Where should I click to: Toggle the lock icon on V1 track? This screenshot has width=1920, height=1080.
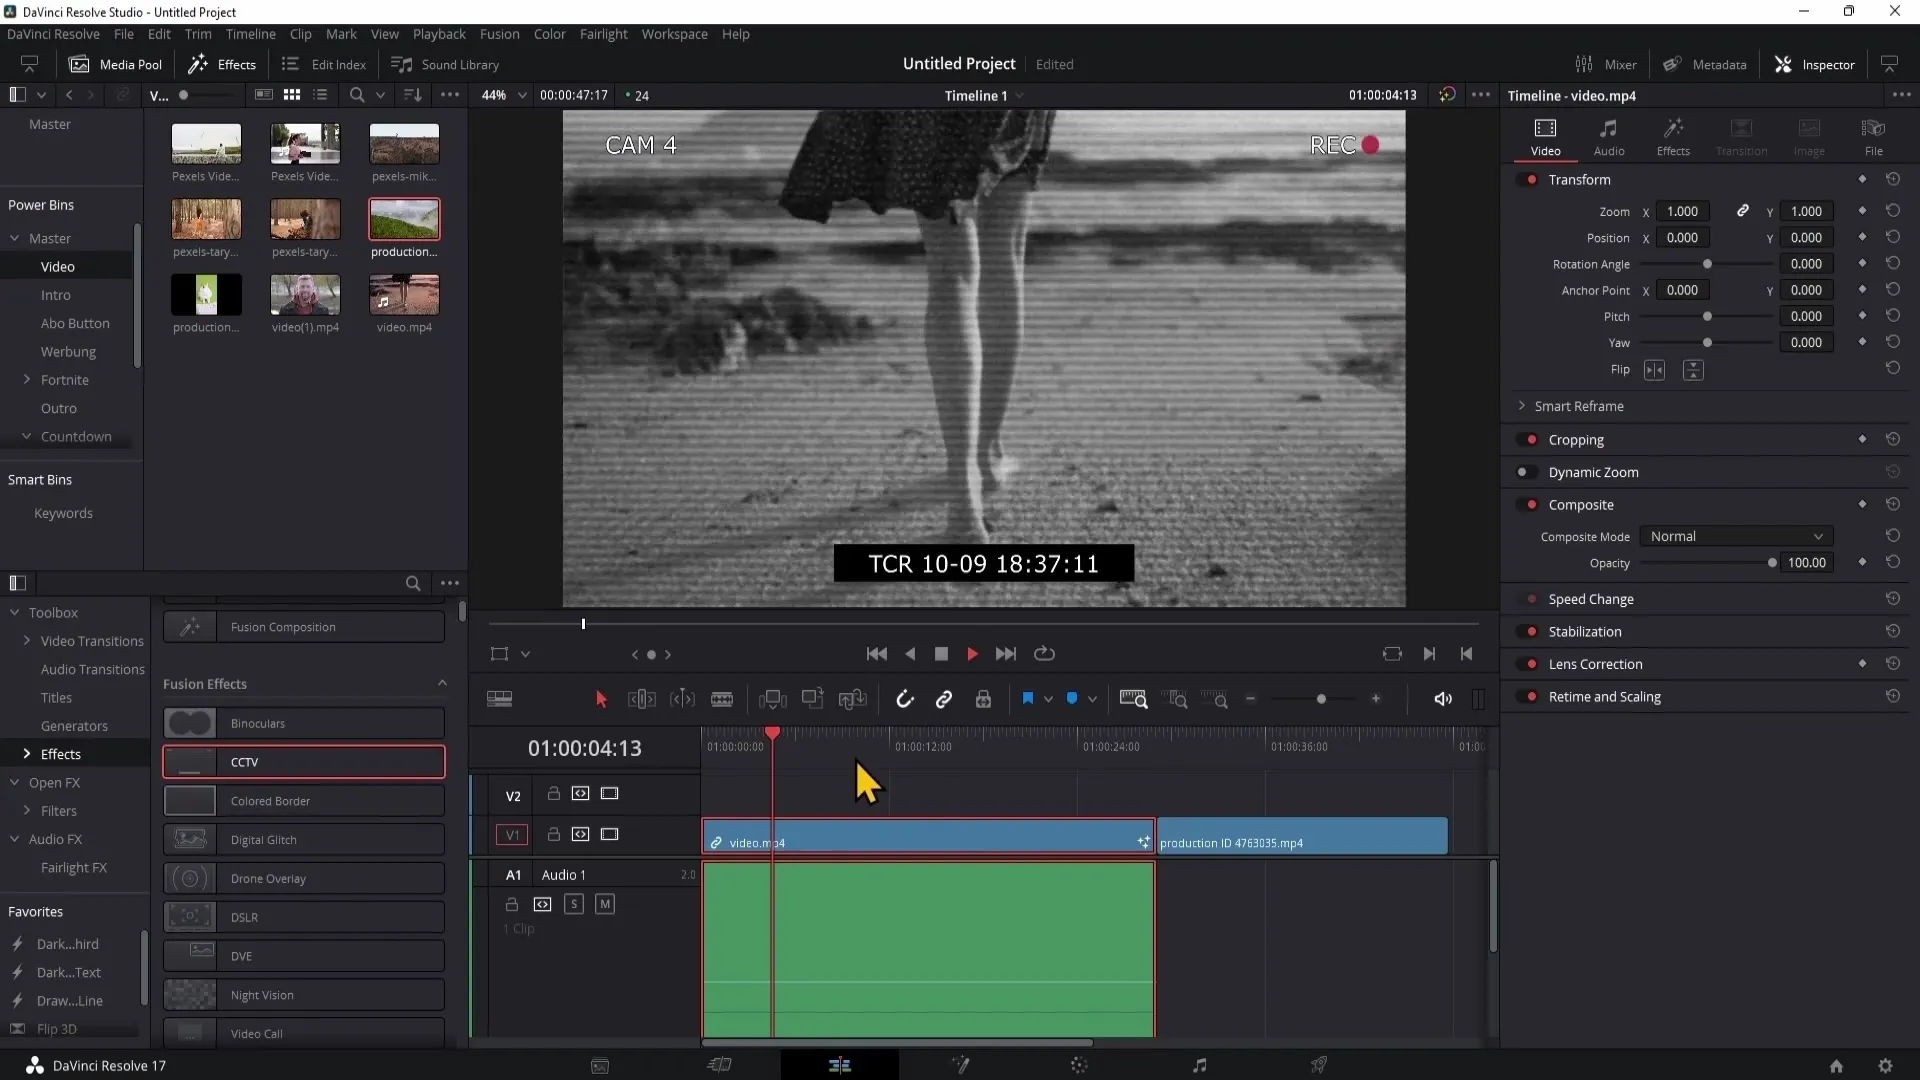[x=553, y=833]
